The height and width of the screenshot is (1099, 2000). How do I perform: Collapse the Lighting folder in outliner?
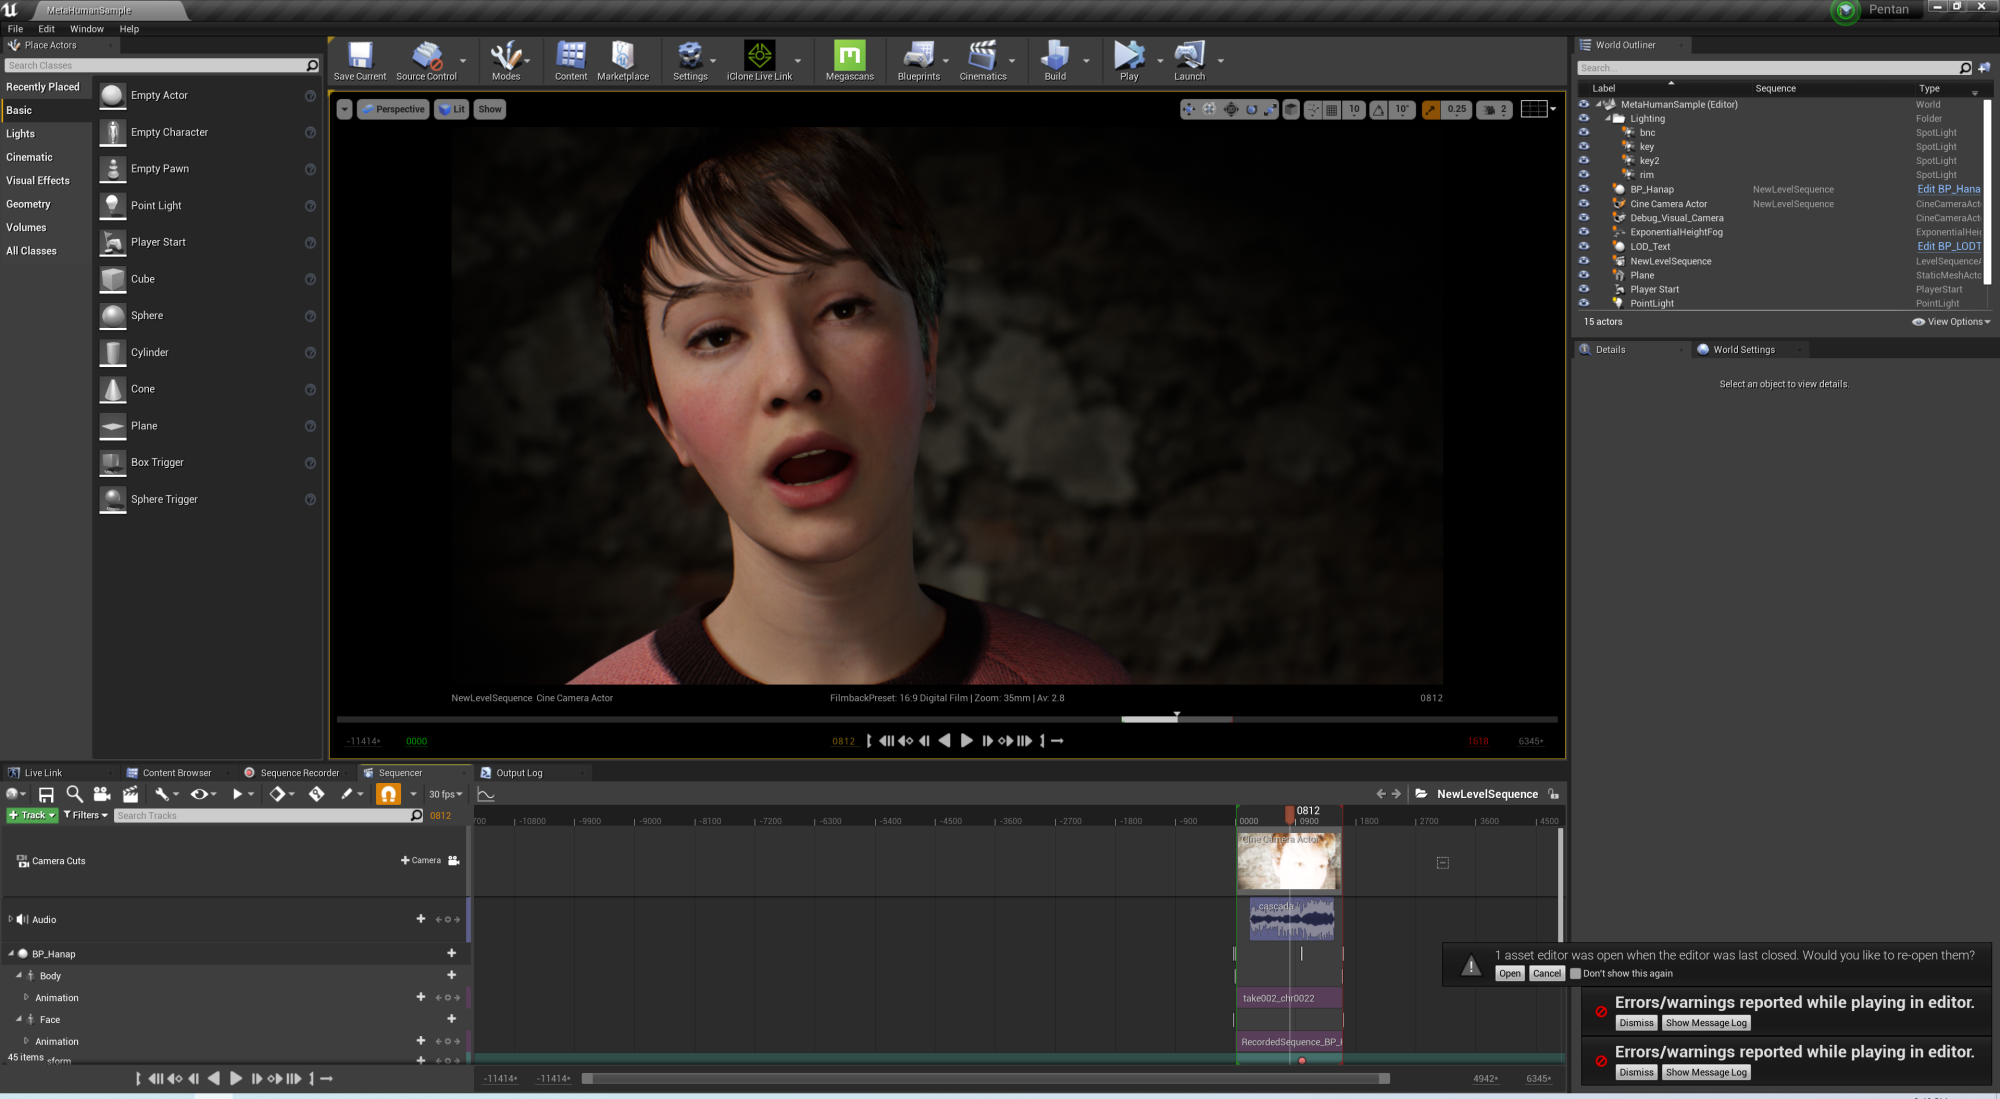[1608, 118]
